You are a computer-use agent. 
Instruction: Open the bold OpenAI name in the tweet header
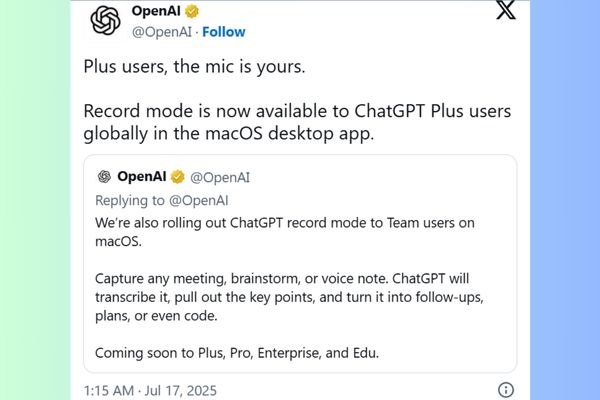pyautogui.click(x=156, y=11)
